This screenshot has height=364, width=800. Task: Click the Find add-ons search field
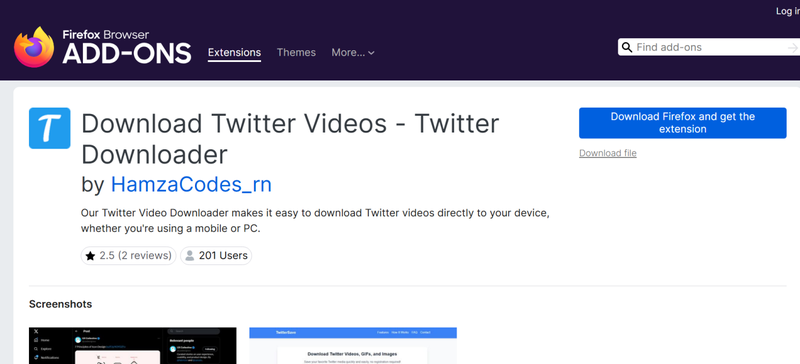(x=710, y=47)
